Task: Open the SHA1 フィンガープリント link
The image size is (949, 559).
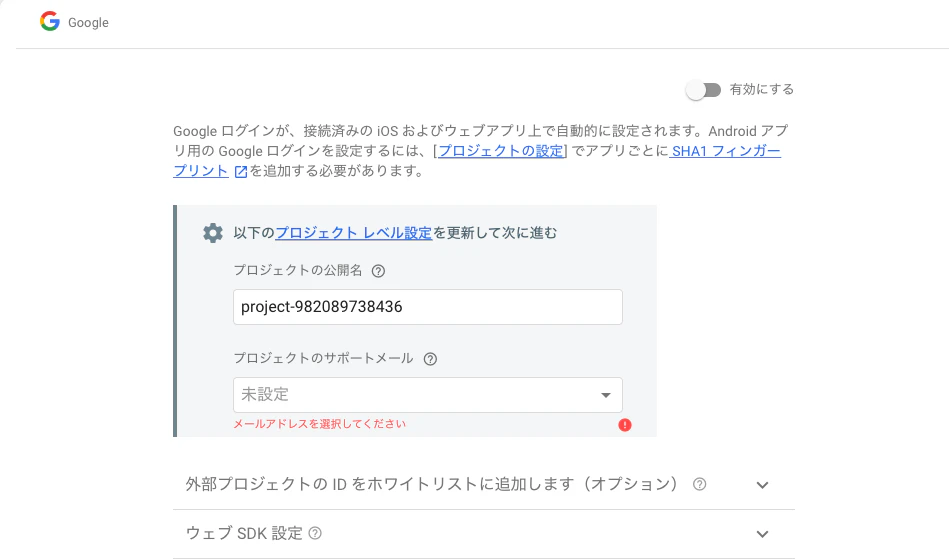Action: 726,151
